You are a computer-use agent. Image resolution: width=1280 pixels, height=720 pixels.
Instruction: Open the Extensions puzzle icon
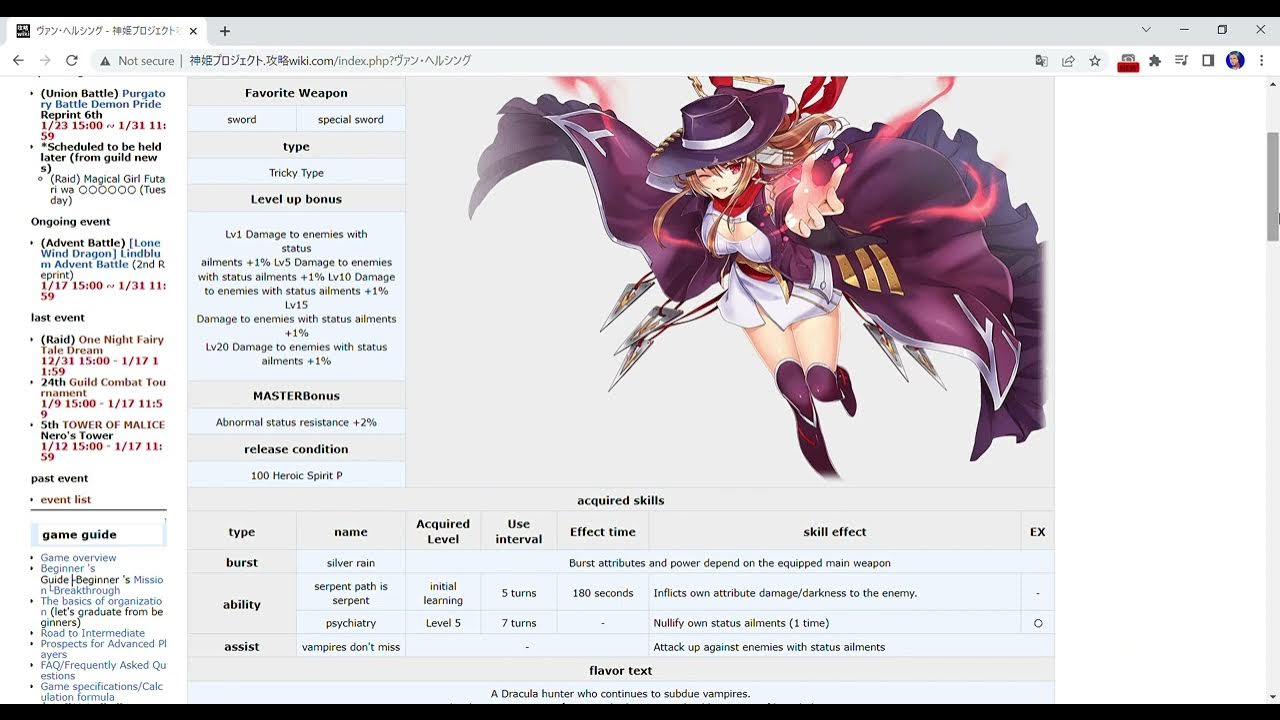(1155, 61)
